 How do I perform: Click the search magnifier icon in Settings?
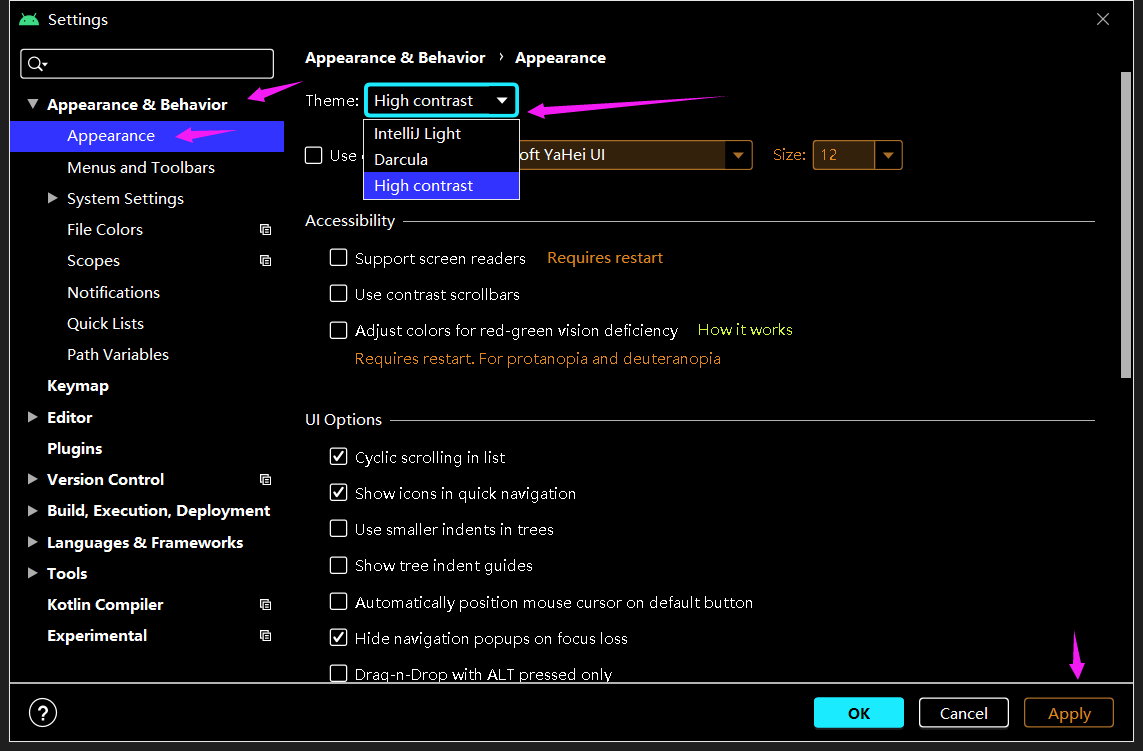(36, 64)
